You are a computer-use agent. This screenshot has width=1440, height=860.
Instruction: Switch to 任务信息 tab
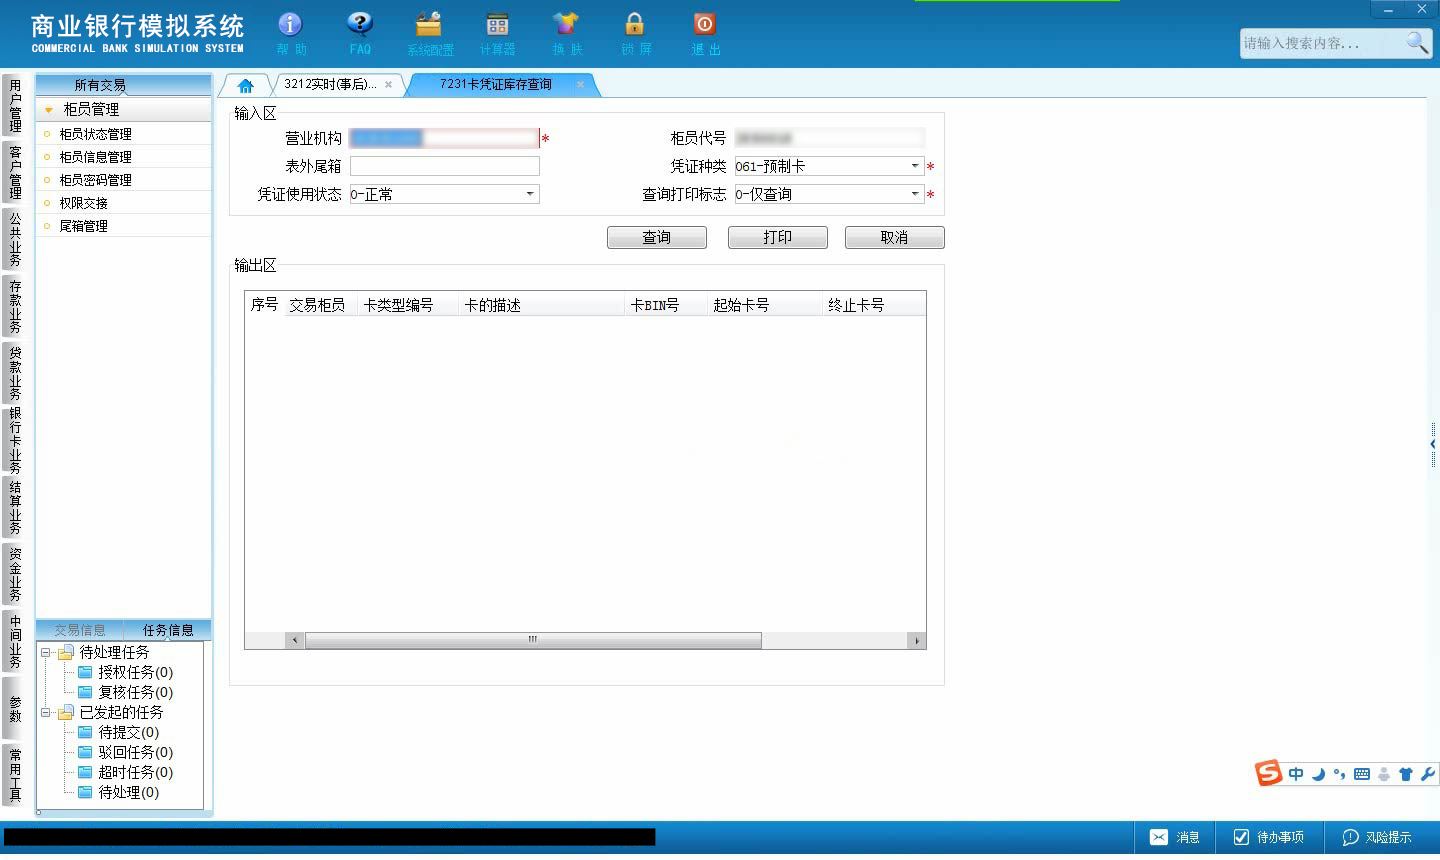pos(167,630)
